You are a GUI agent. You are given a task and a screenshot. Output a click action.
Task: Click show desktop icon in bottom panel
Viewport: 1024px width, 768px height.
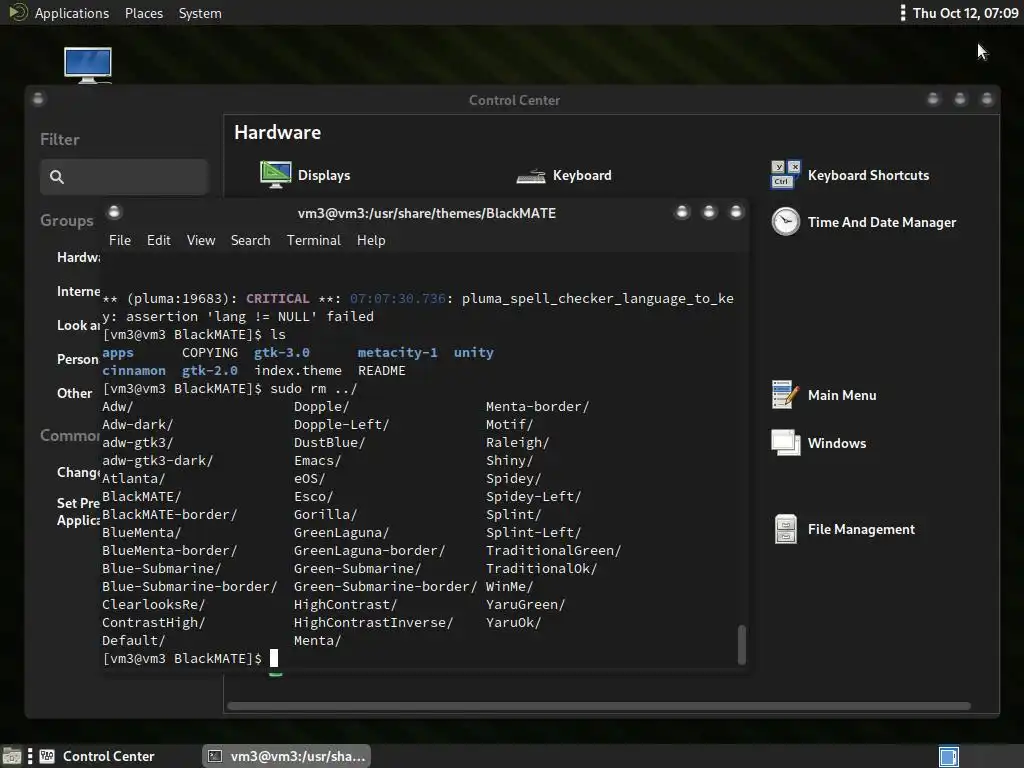click(12, 756)
